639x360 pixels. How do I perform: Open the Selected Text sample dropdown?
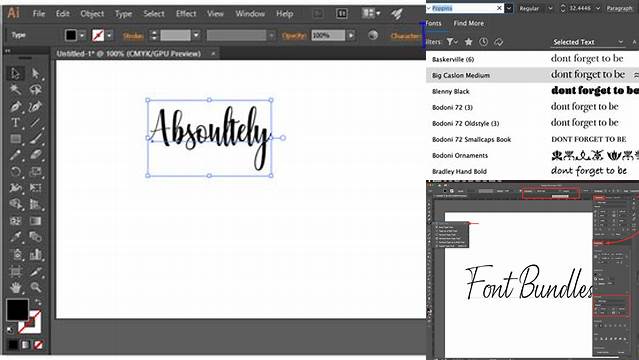(x=588, y=42)
